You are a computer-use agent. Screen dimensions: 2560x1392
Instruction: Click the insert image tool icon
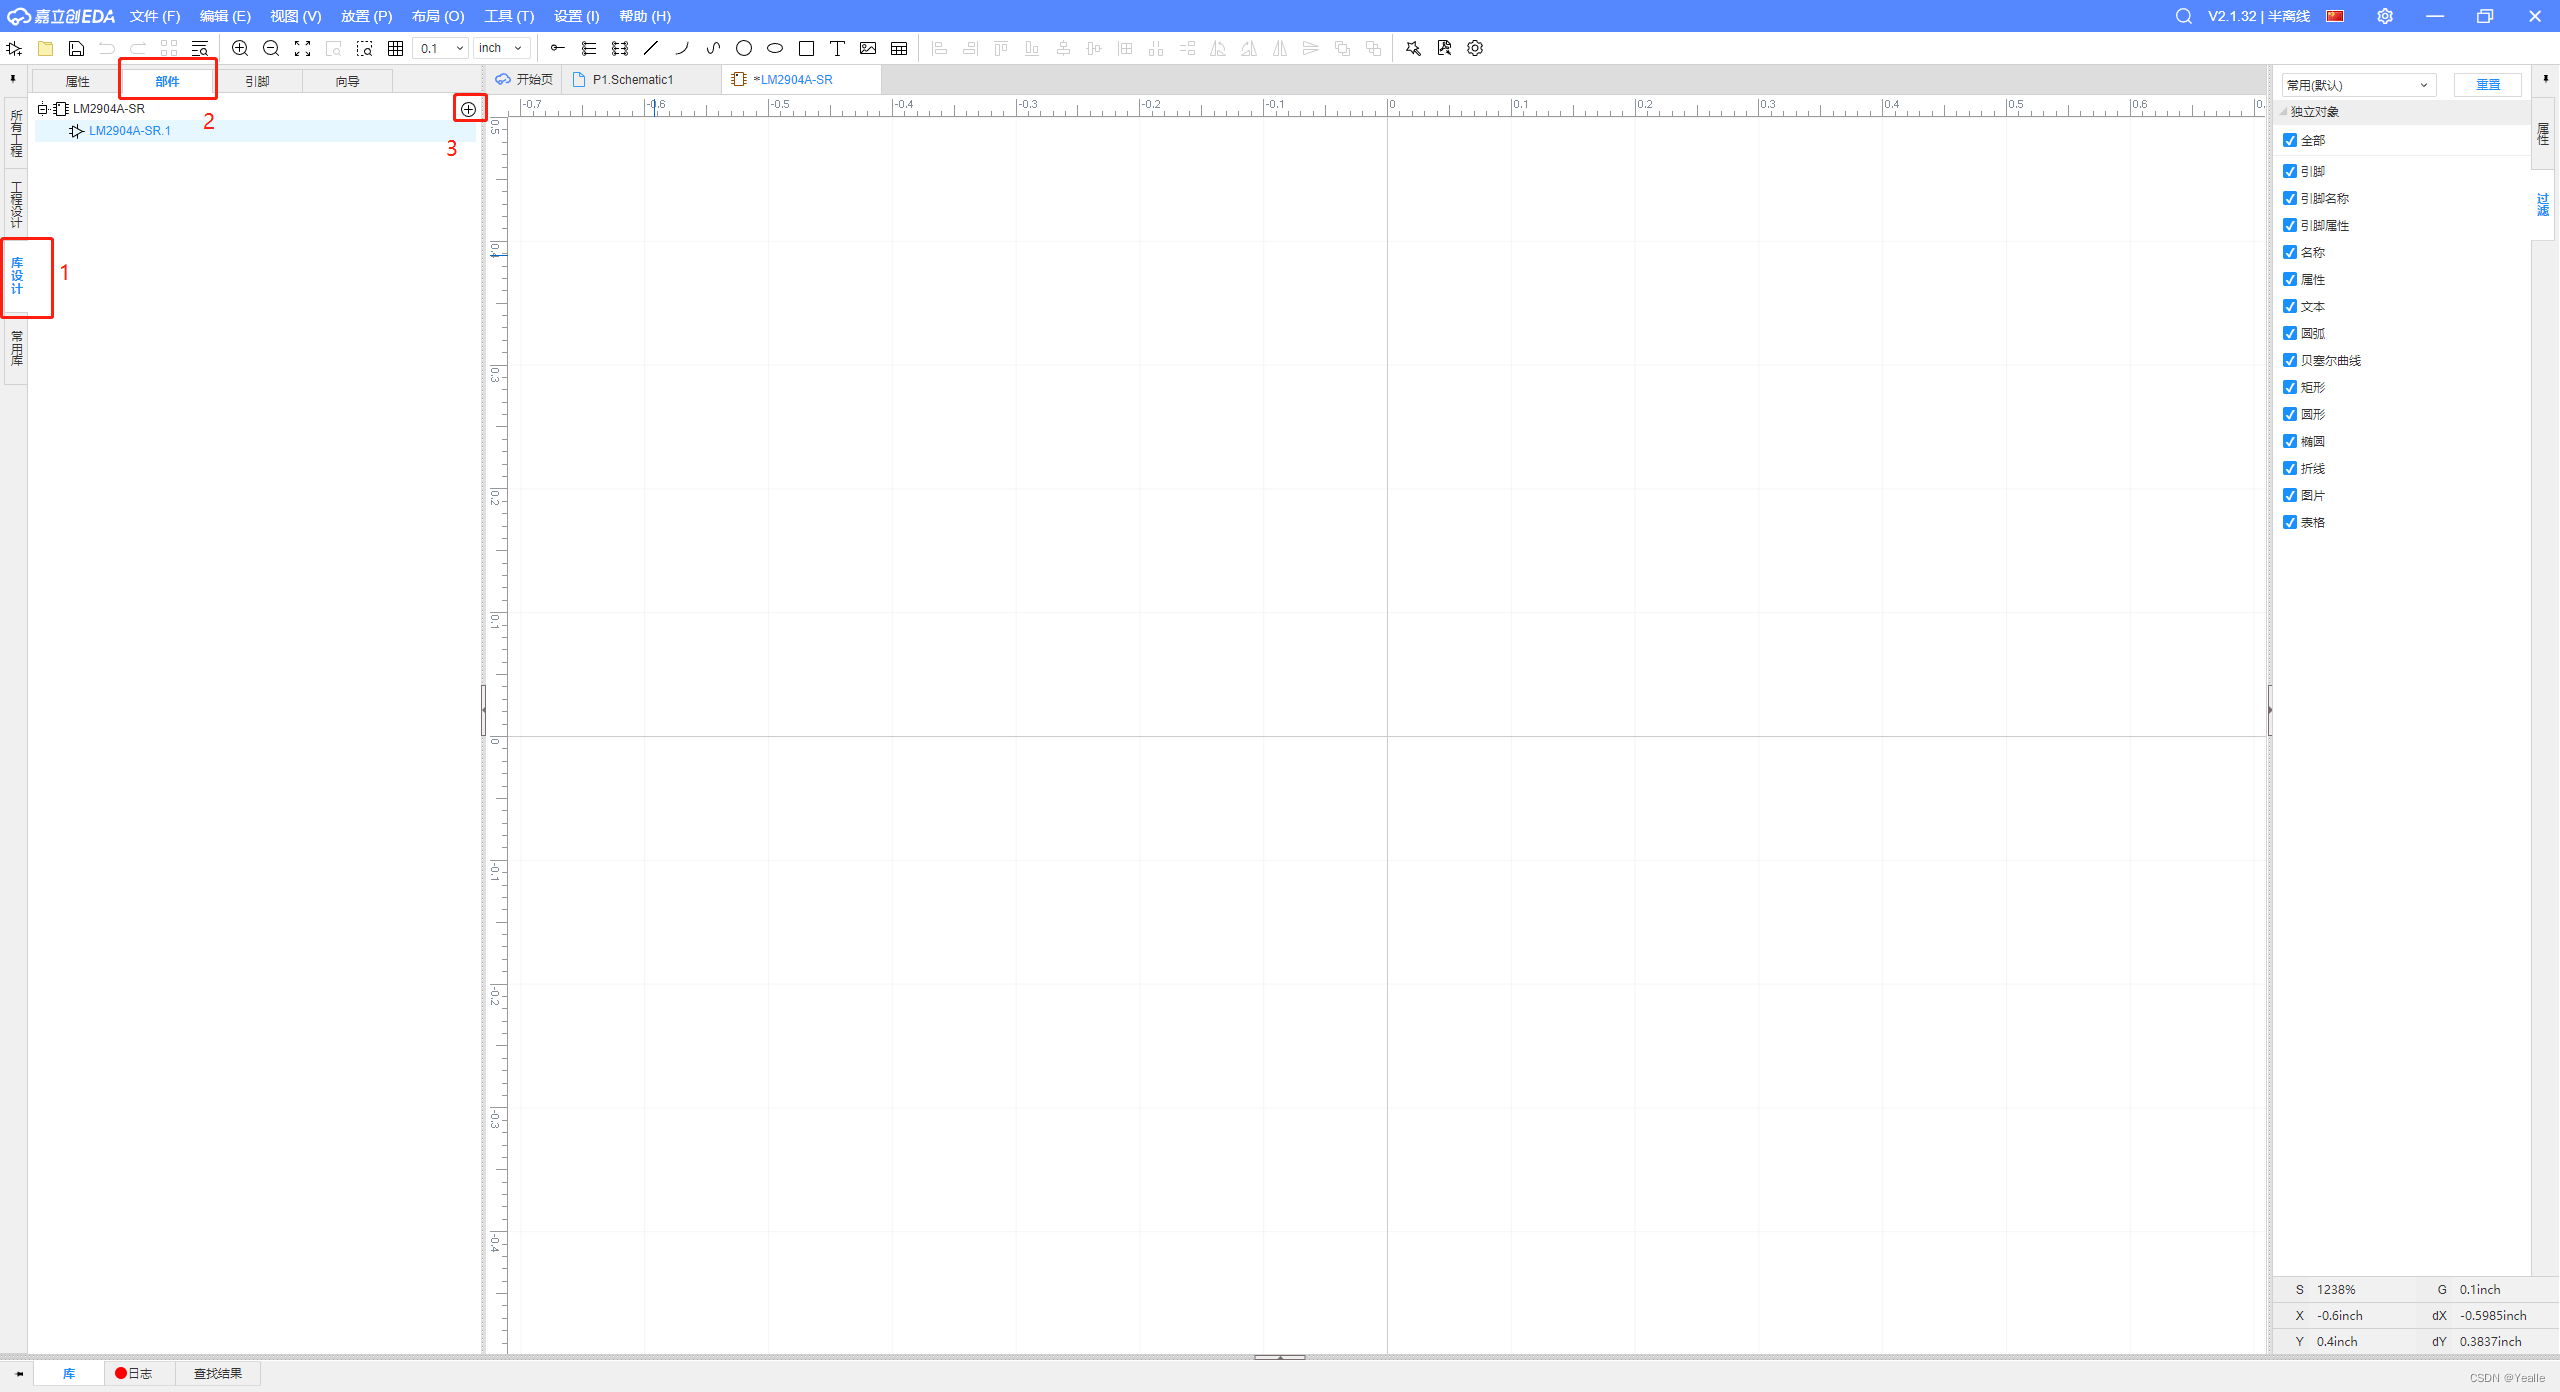[x=868, y=48]
